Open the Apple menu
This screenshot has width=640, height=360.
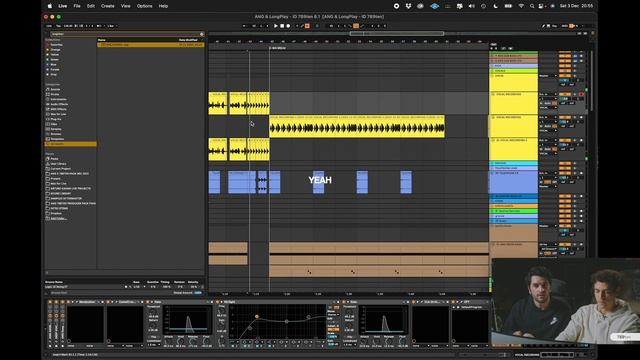tap(50, 6)
